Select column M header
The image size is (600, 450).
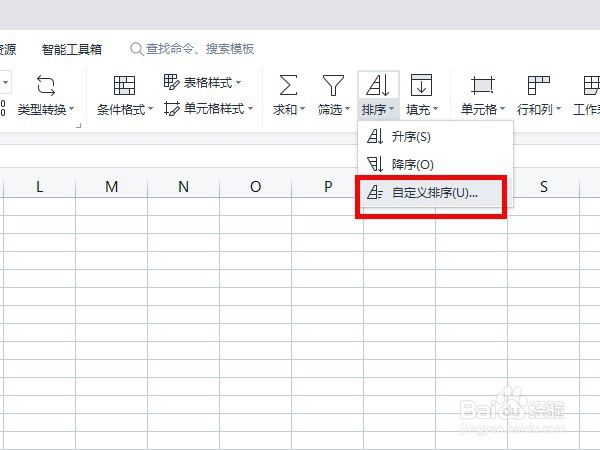click(111, 187)
